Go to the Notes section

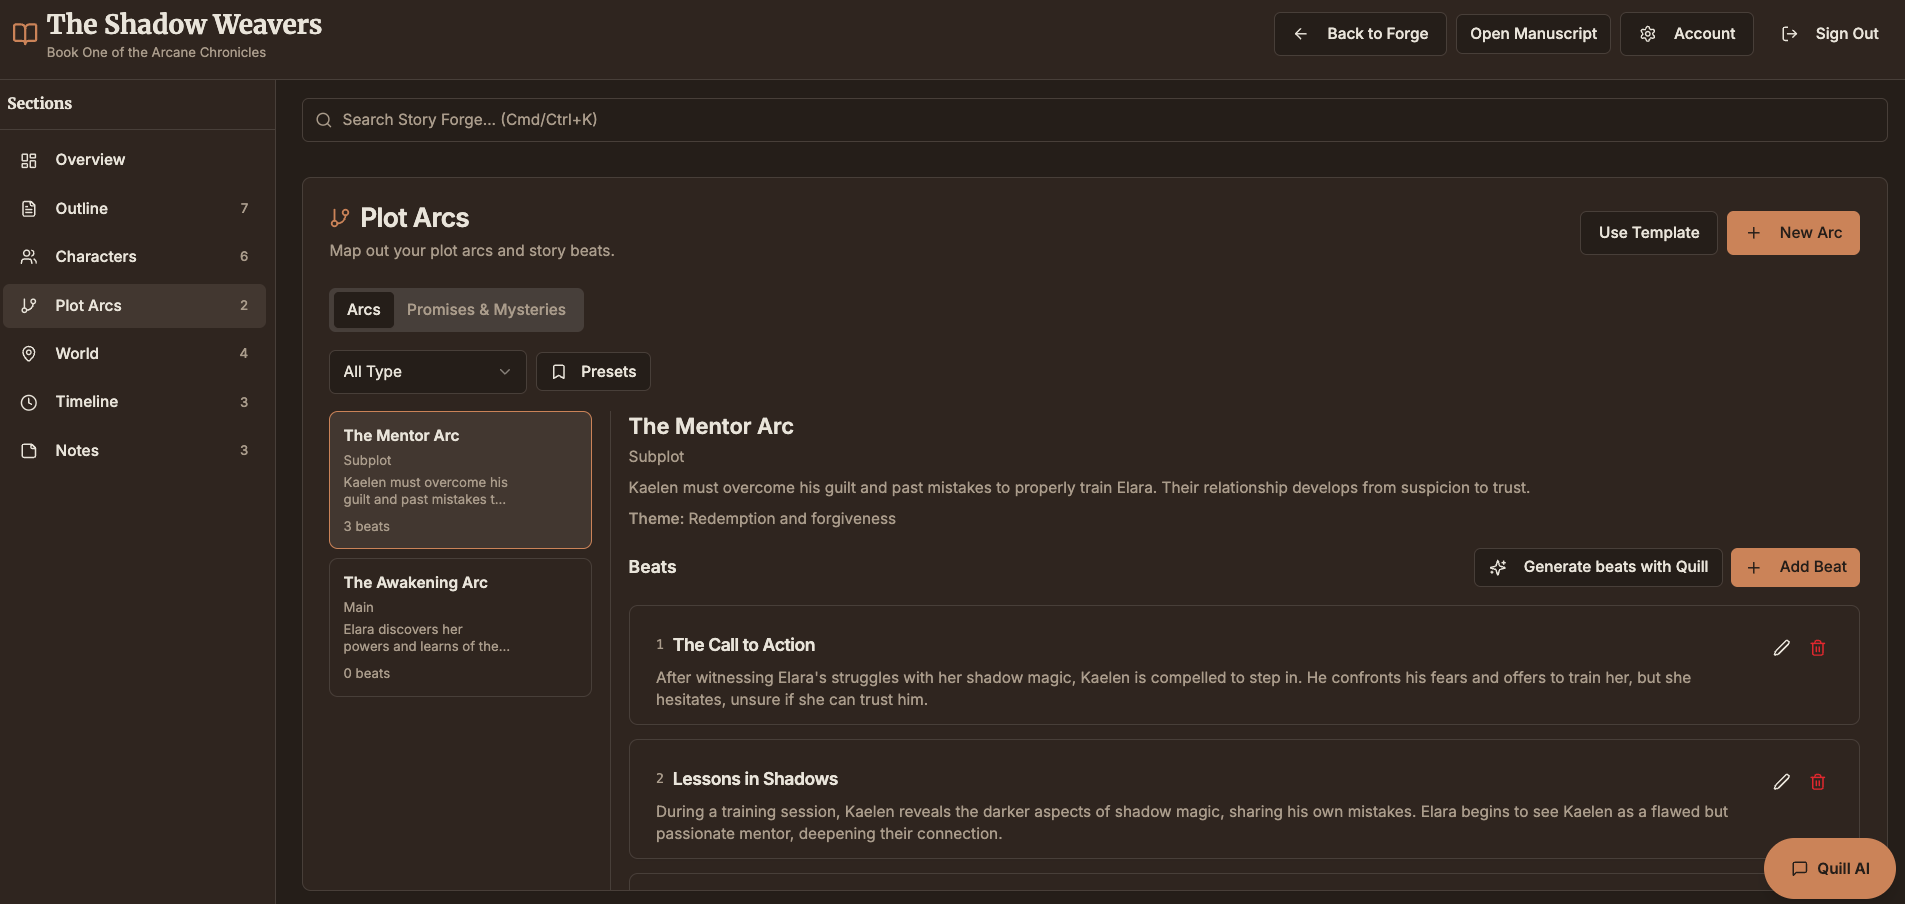click(134, 451)
